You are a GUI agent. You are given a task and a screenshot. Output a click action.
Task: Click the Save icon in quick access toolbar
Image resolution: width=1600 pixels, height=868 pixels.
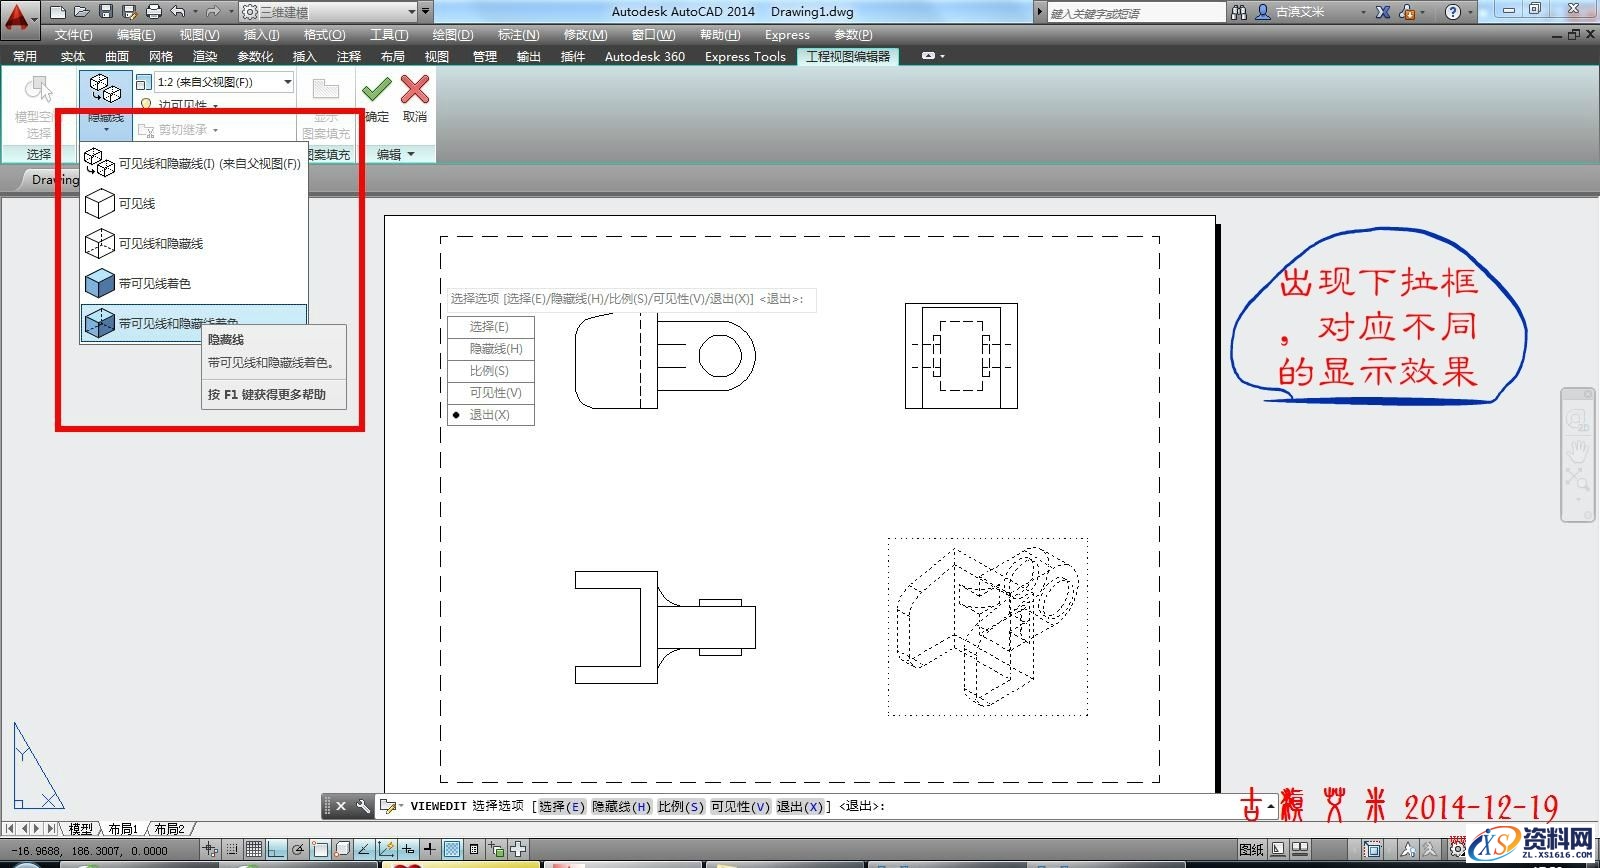coord(106,12)
